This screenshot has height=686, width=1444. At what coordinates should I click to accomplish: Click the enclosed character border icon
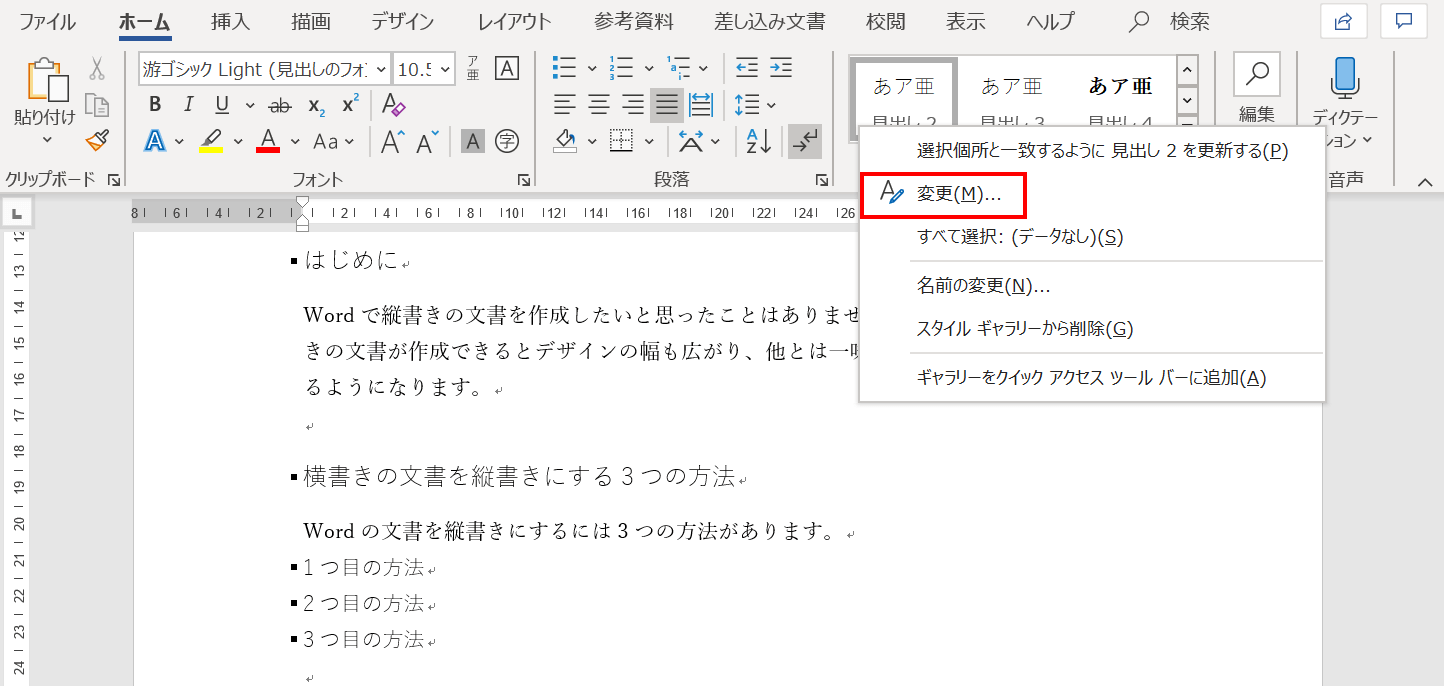click(507, 69)
